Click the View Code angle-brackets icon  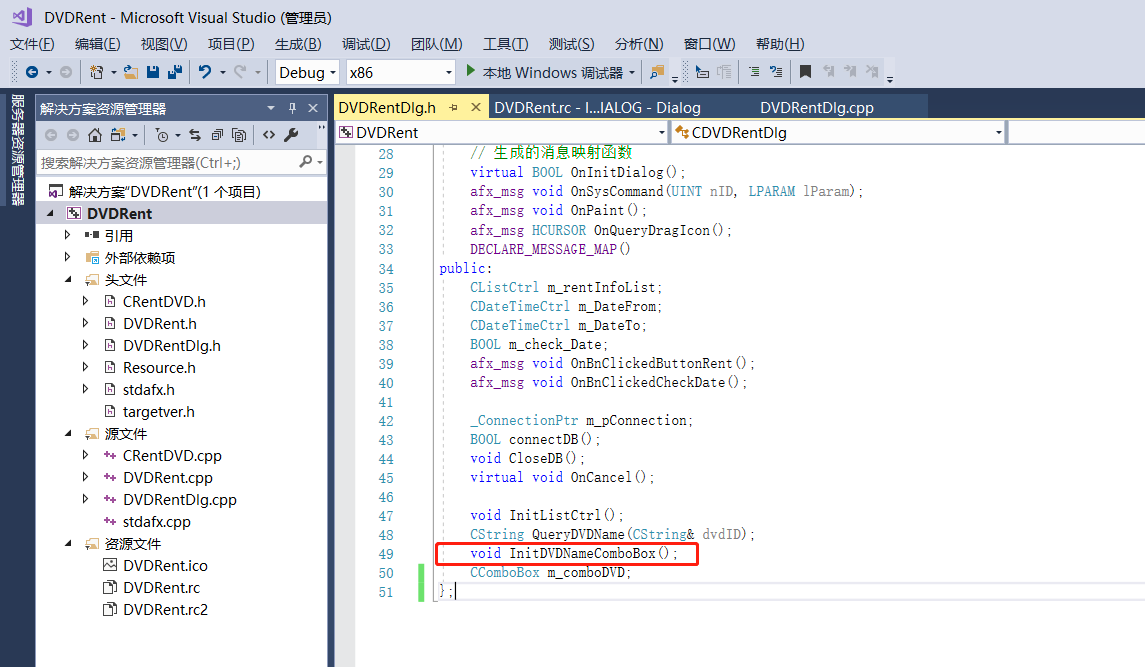[269, 135]
